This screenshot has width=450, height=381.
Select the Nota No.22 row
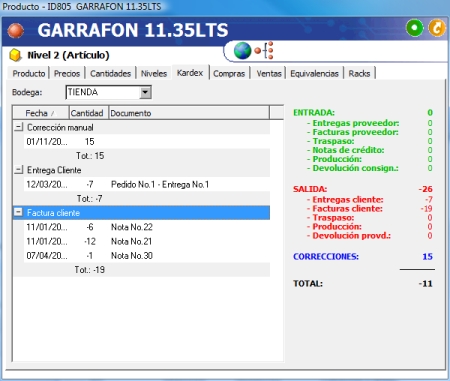[x=147, y=227]
